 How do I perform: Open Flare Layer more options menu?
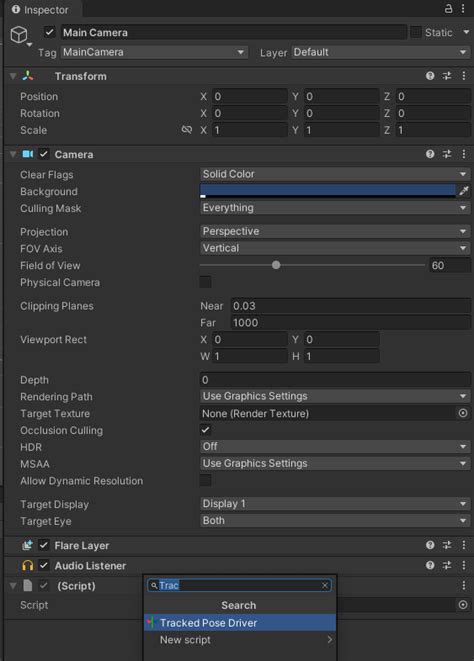point(464,545)
